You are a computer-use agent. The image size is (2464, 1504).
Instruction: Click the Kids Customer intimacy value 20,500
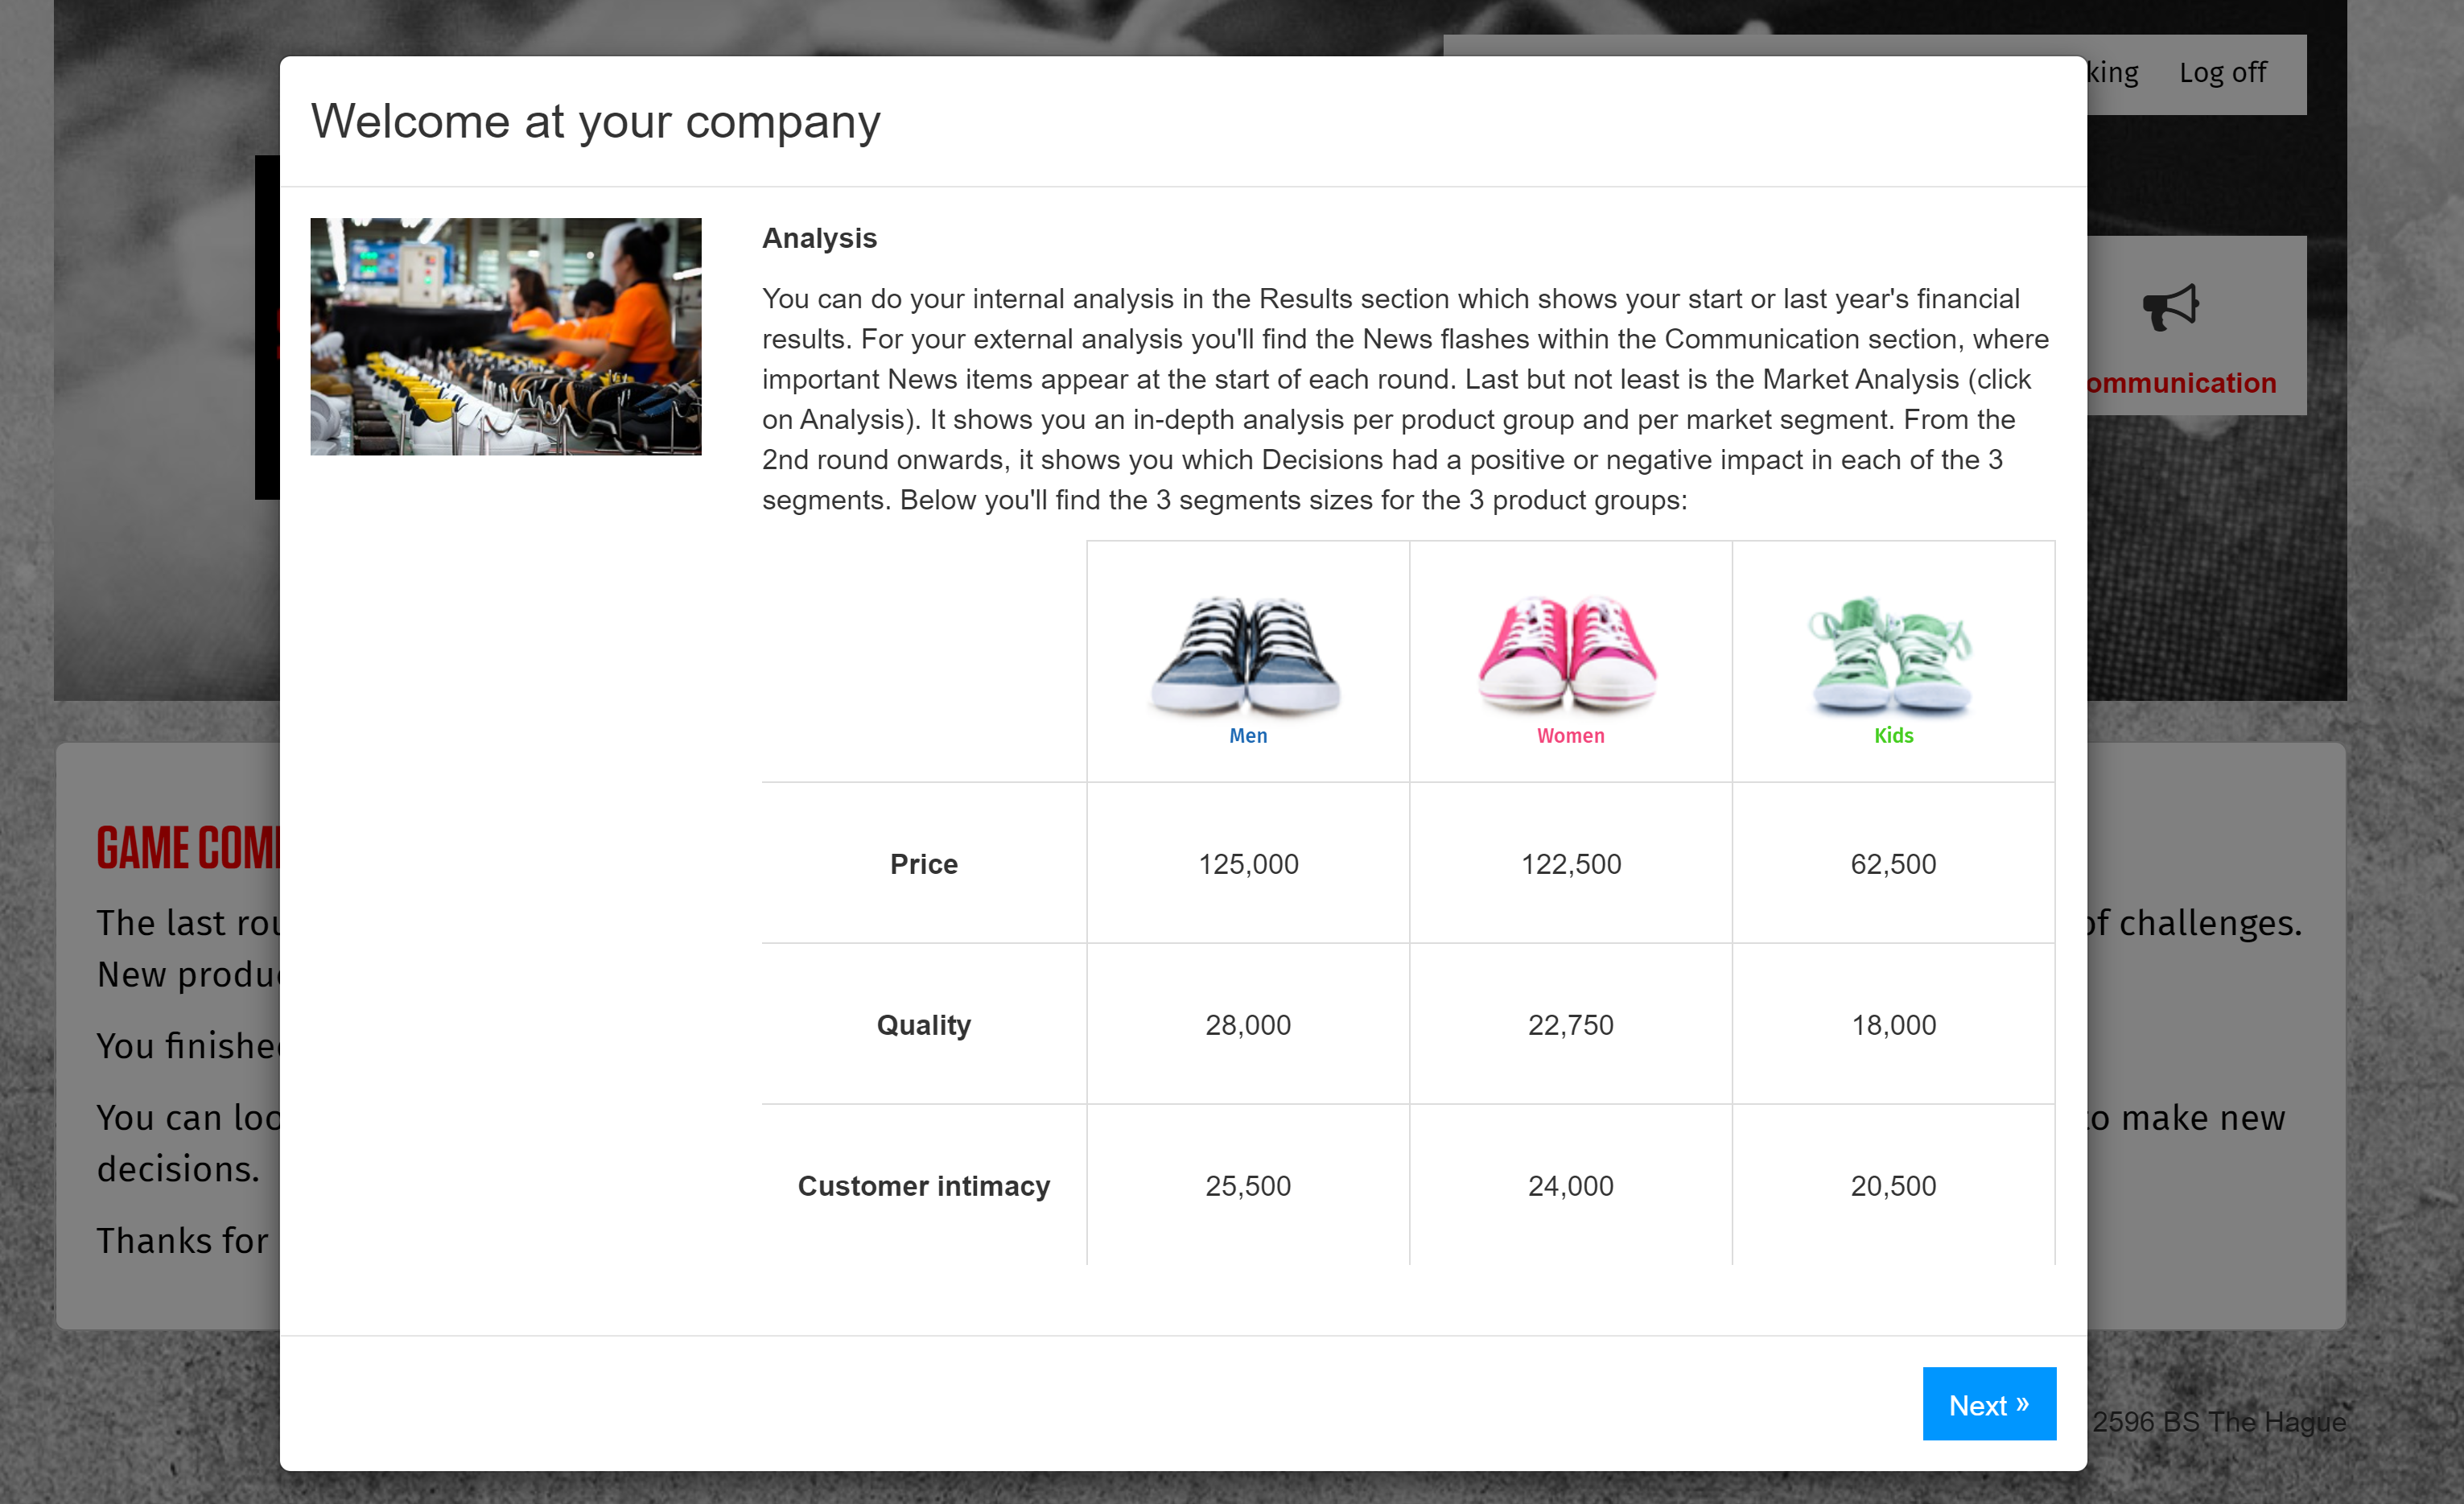(1893, 1186)
